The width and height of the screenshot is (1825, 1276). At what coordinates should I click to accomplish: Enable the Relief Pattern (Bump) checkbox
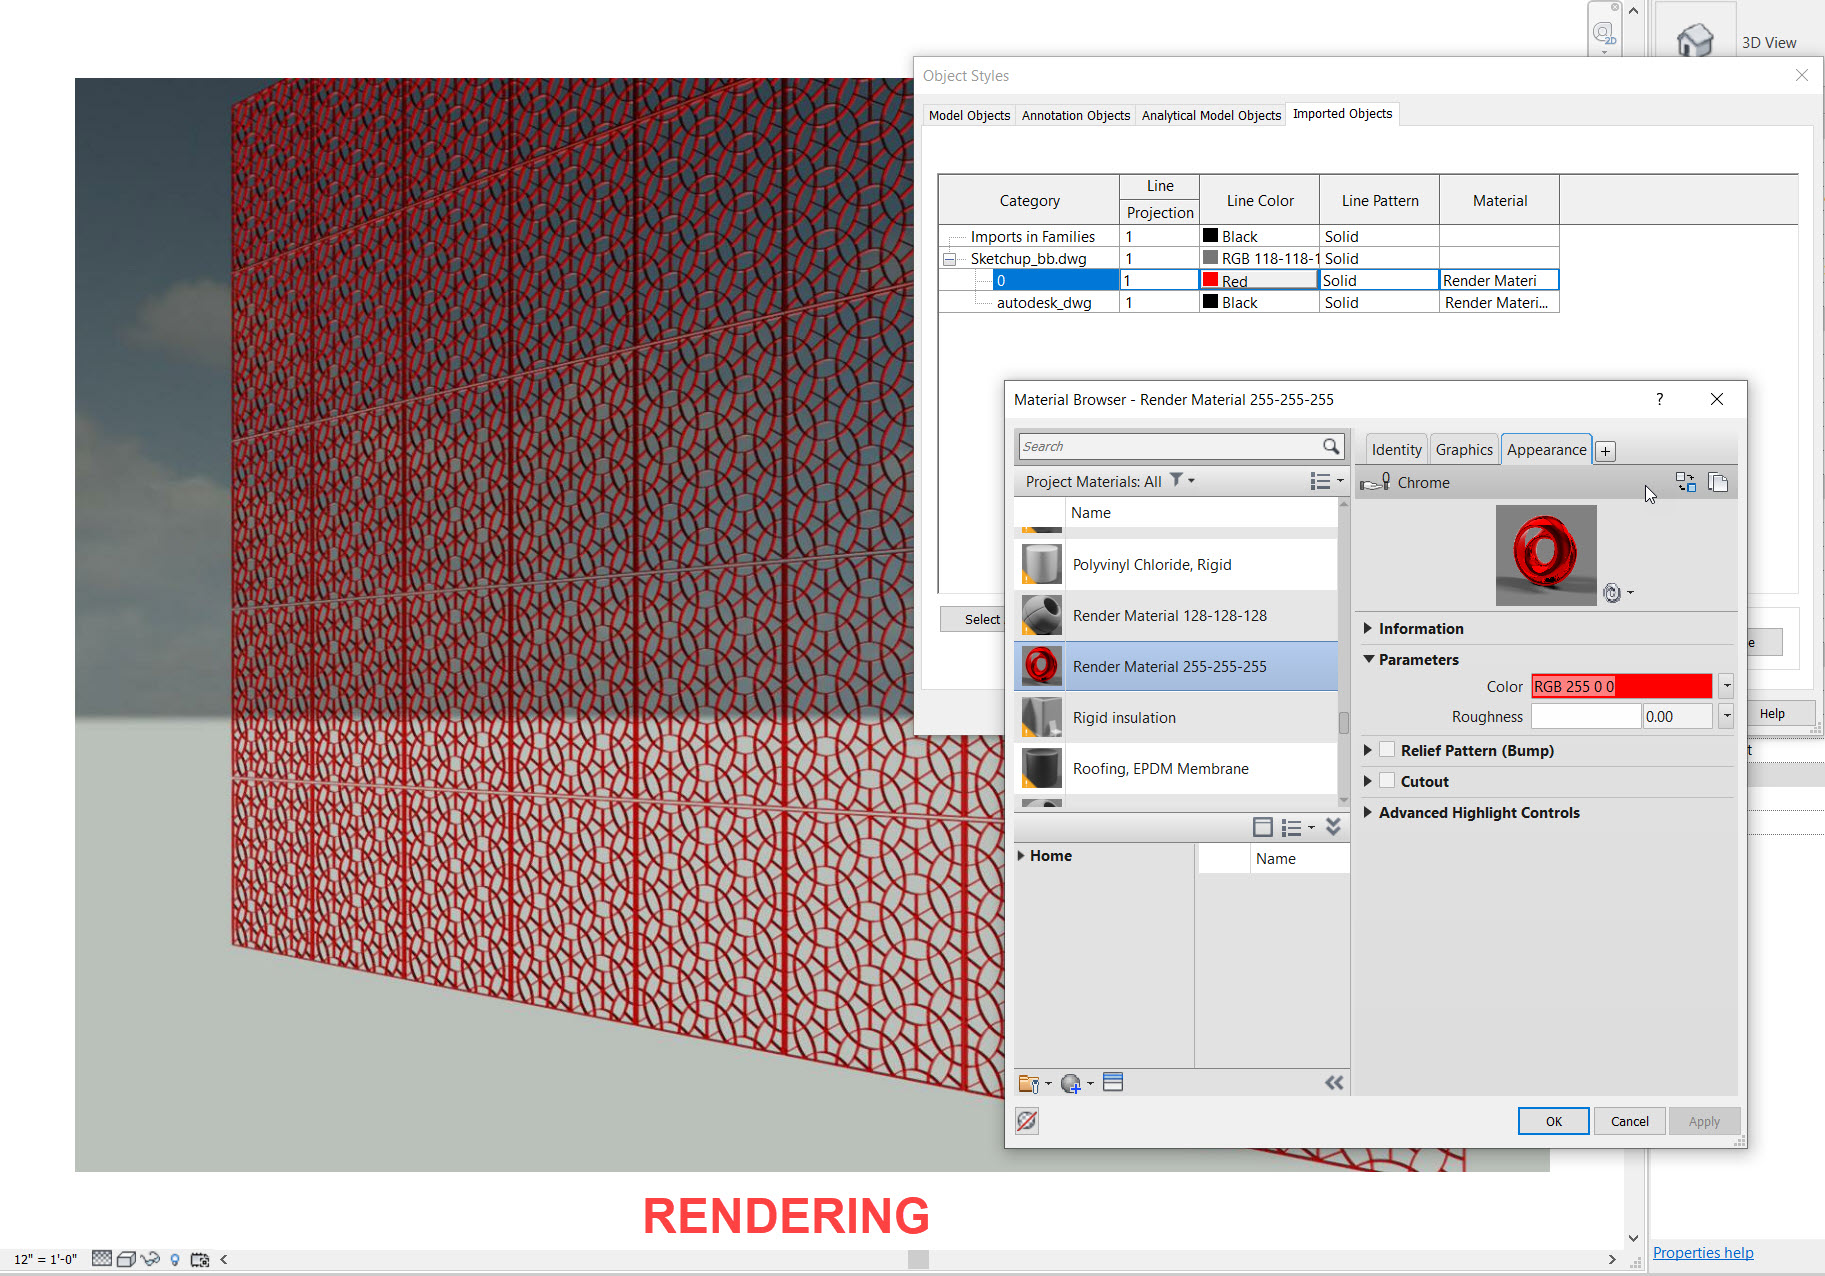(x=1387, y=749)
